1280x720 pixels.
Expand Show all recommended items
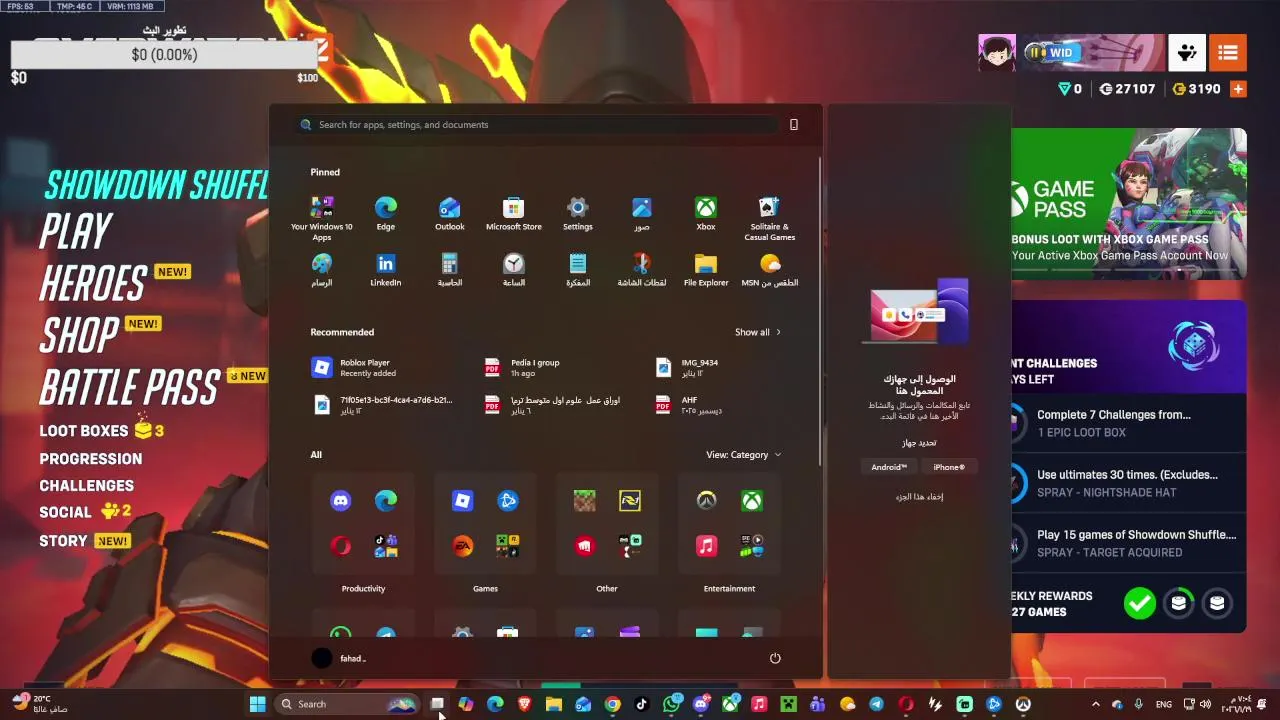758,332
